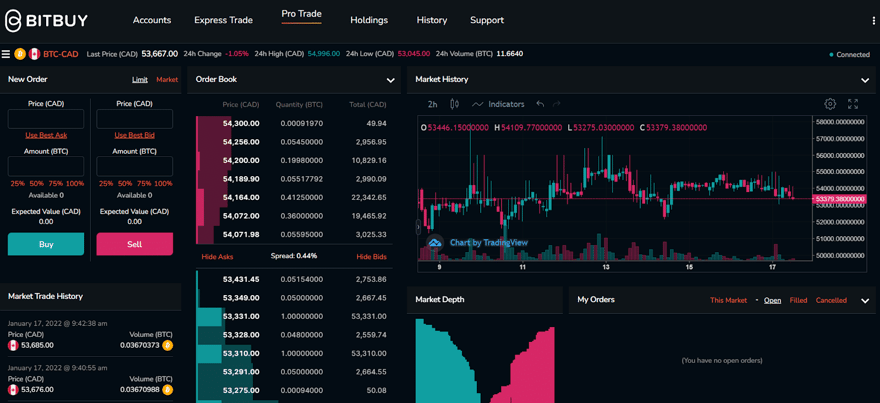This screenshot has width=880, height=403.
Task: Click the TradingView cloud logo
Action: pyautogui.click(x=435, y=242)
